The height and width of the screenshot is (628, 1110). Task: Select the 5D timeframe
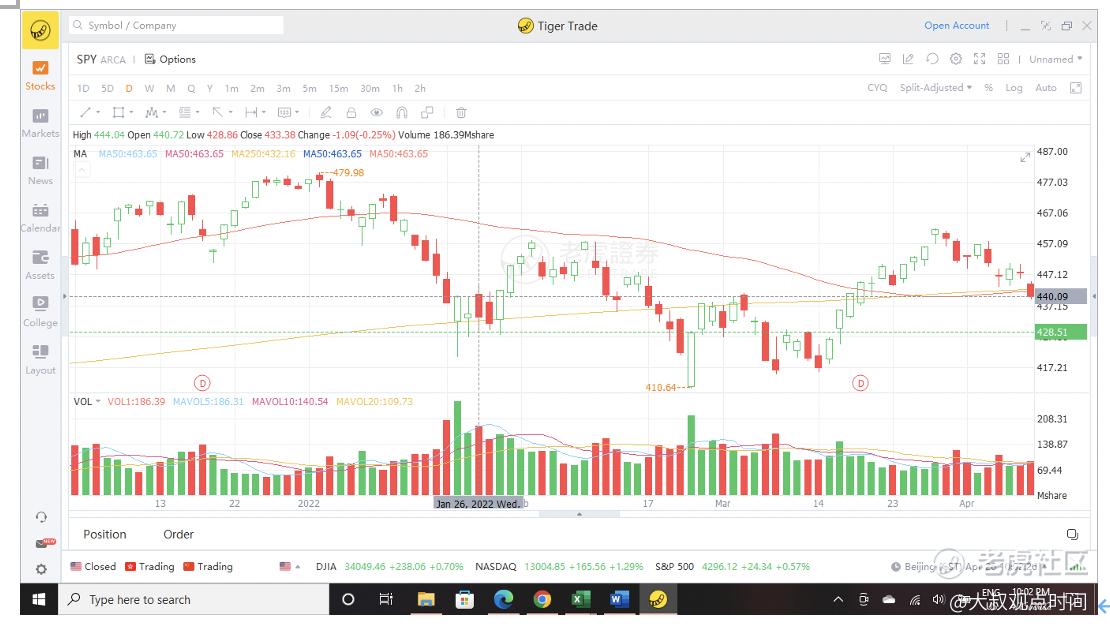coord(107,89)
